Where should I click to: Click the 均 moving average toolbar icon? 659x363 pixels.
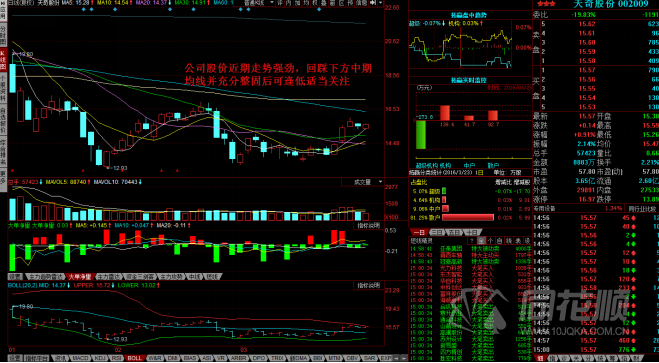coord(305,3)
